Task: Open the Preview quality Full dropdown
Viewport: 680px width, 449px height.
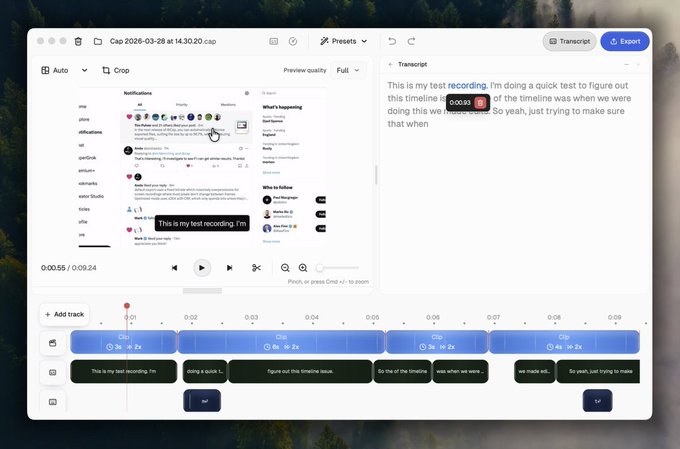Action: pos(348,70)
